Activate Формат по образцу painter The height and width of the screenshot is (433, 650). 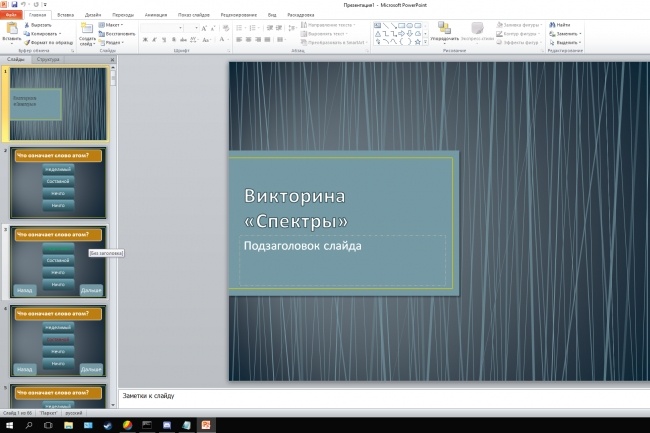[48, 42]
